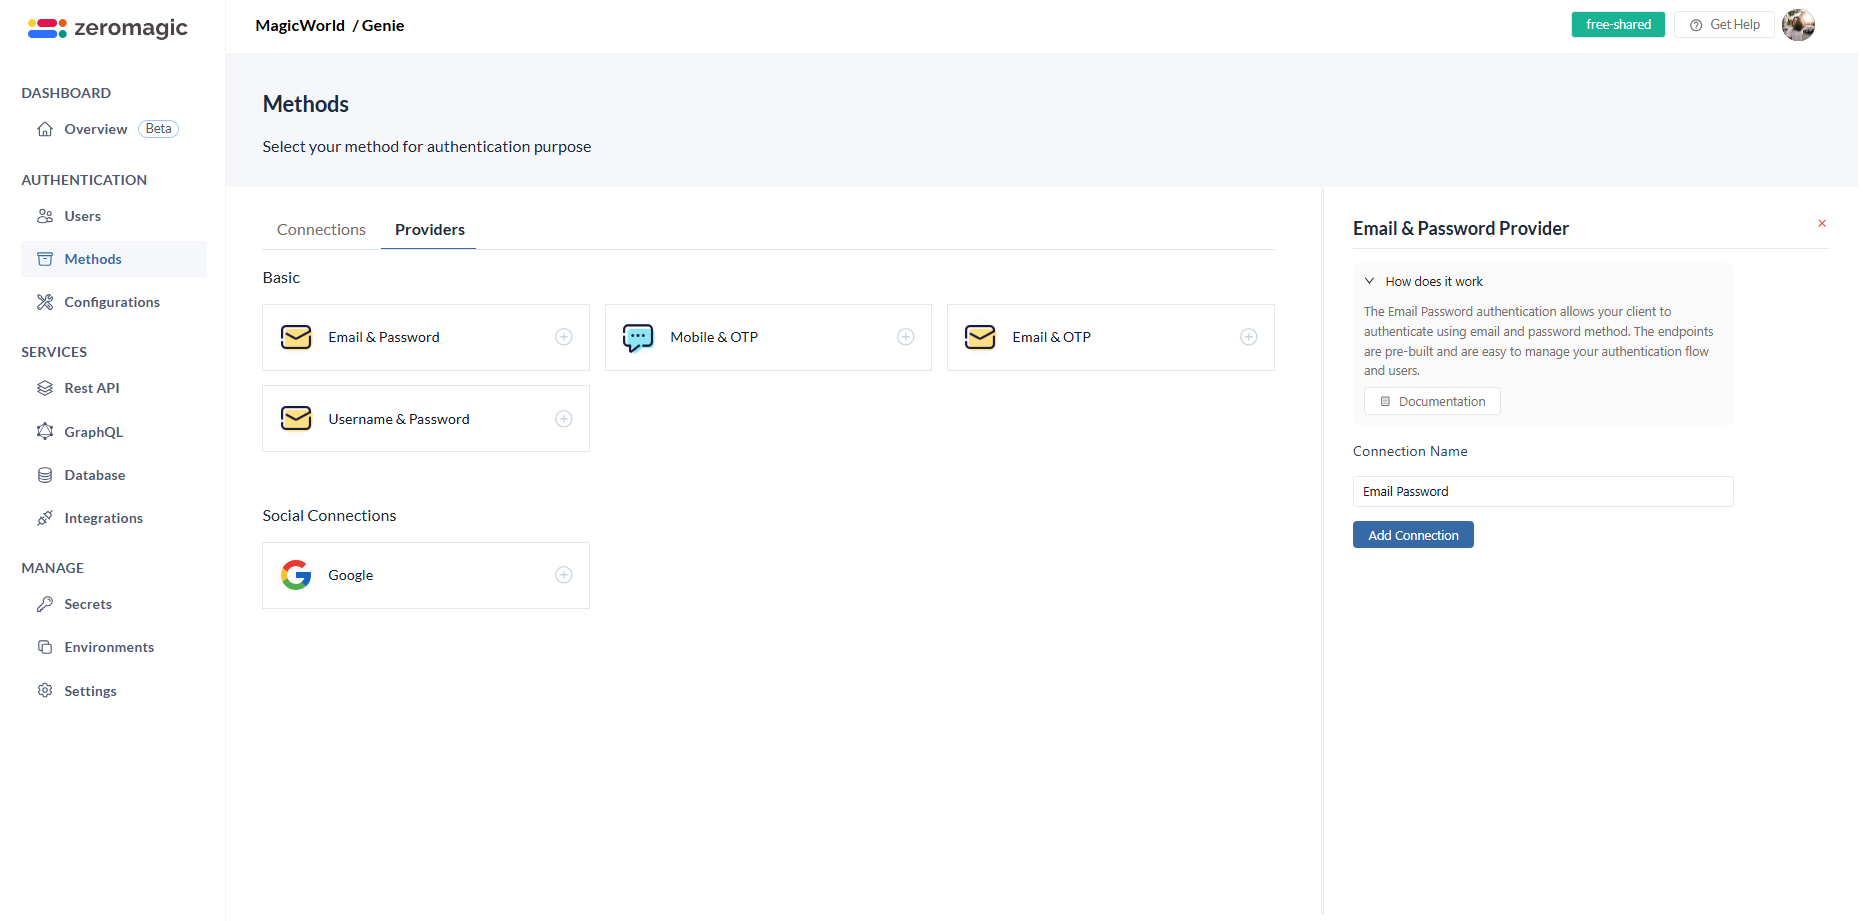Add the Mobile & OTP provider with plus button

pyautogui.click(x=906, y=337)
